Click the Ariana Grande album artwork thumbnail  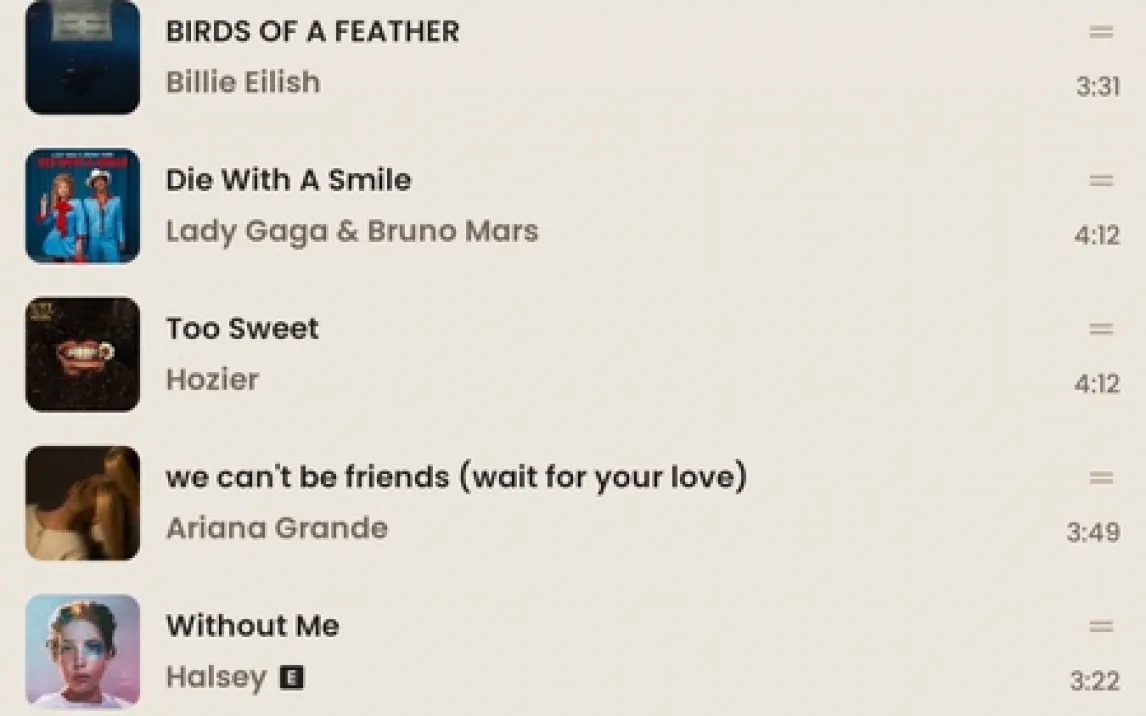click(x=83, y=503)
